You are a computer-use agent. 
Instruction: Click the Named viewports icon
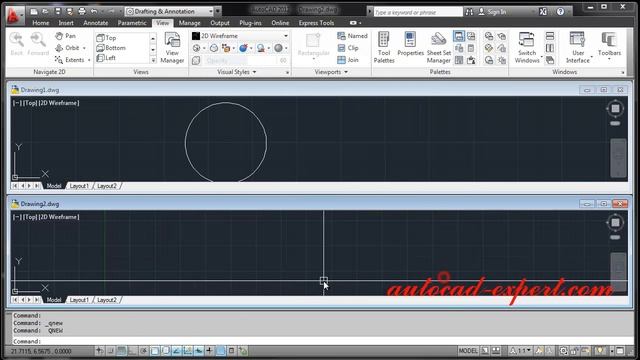pyautogui.click(x=352, y=36)
